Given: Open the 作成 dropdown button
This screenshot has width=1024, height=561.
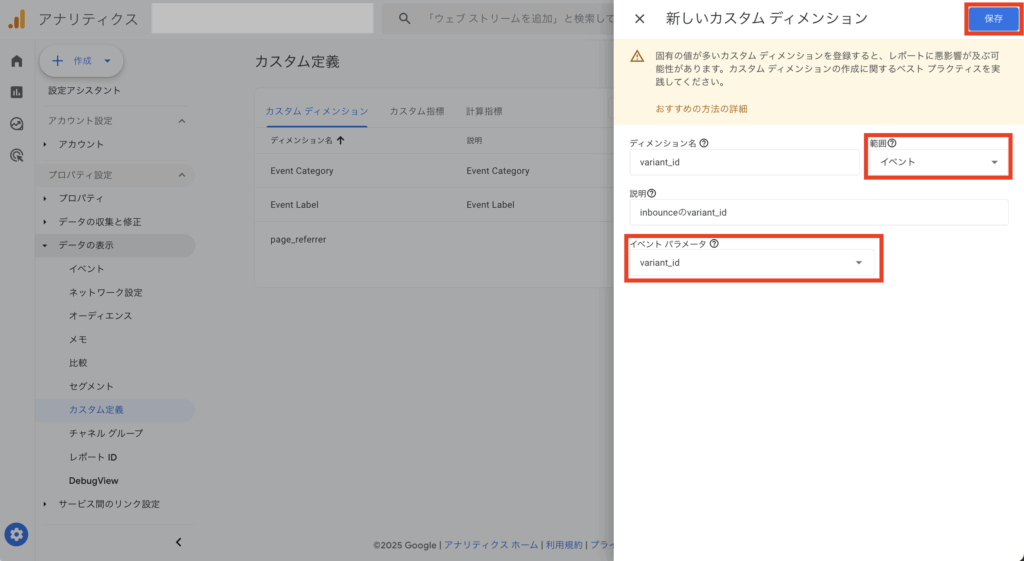Looking at the screenshot, I should 81,61.
